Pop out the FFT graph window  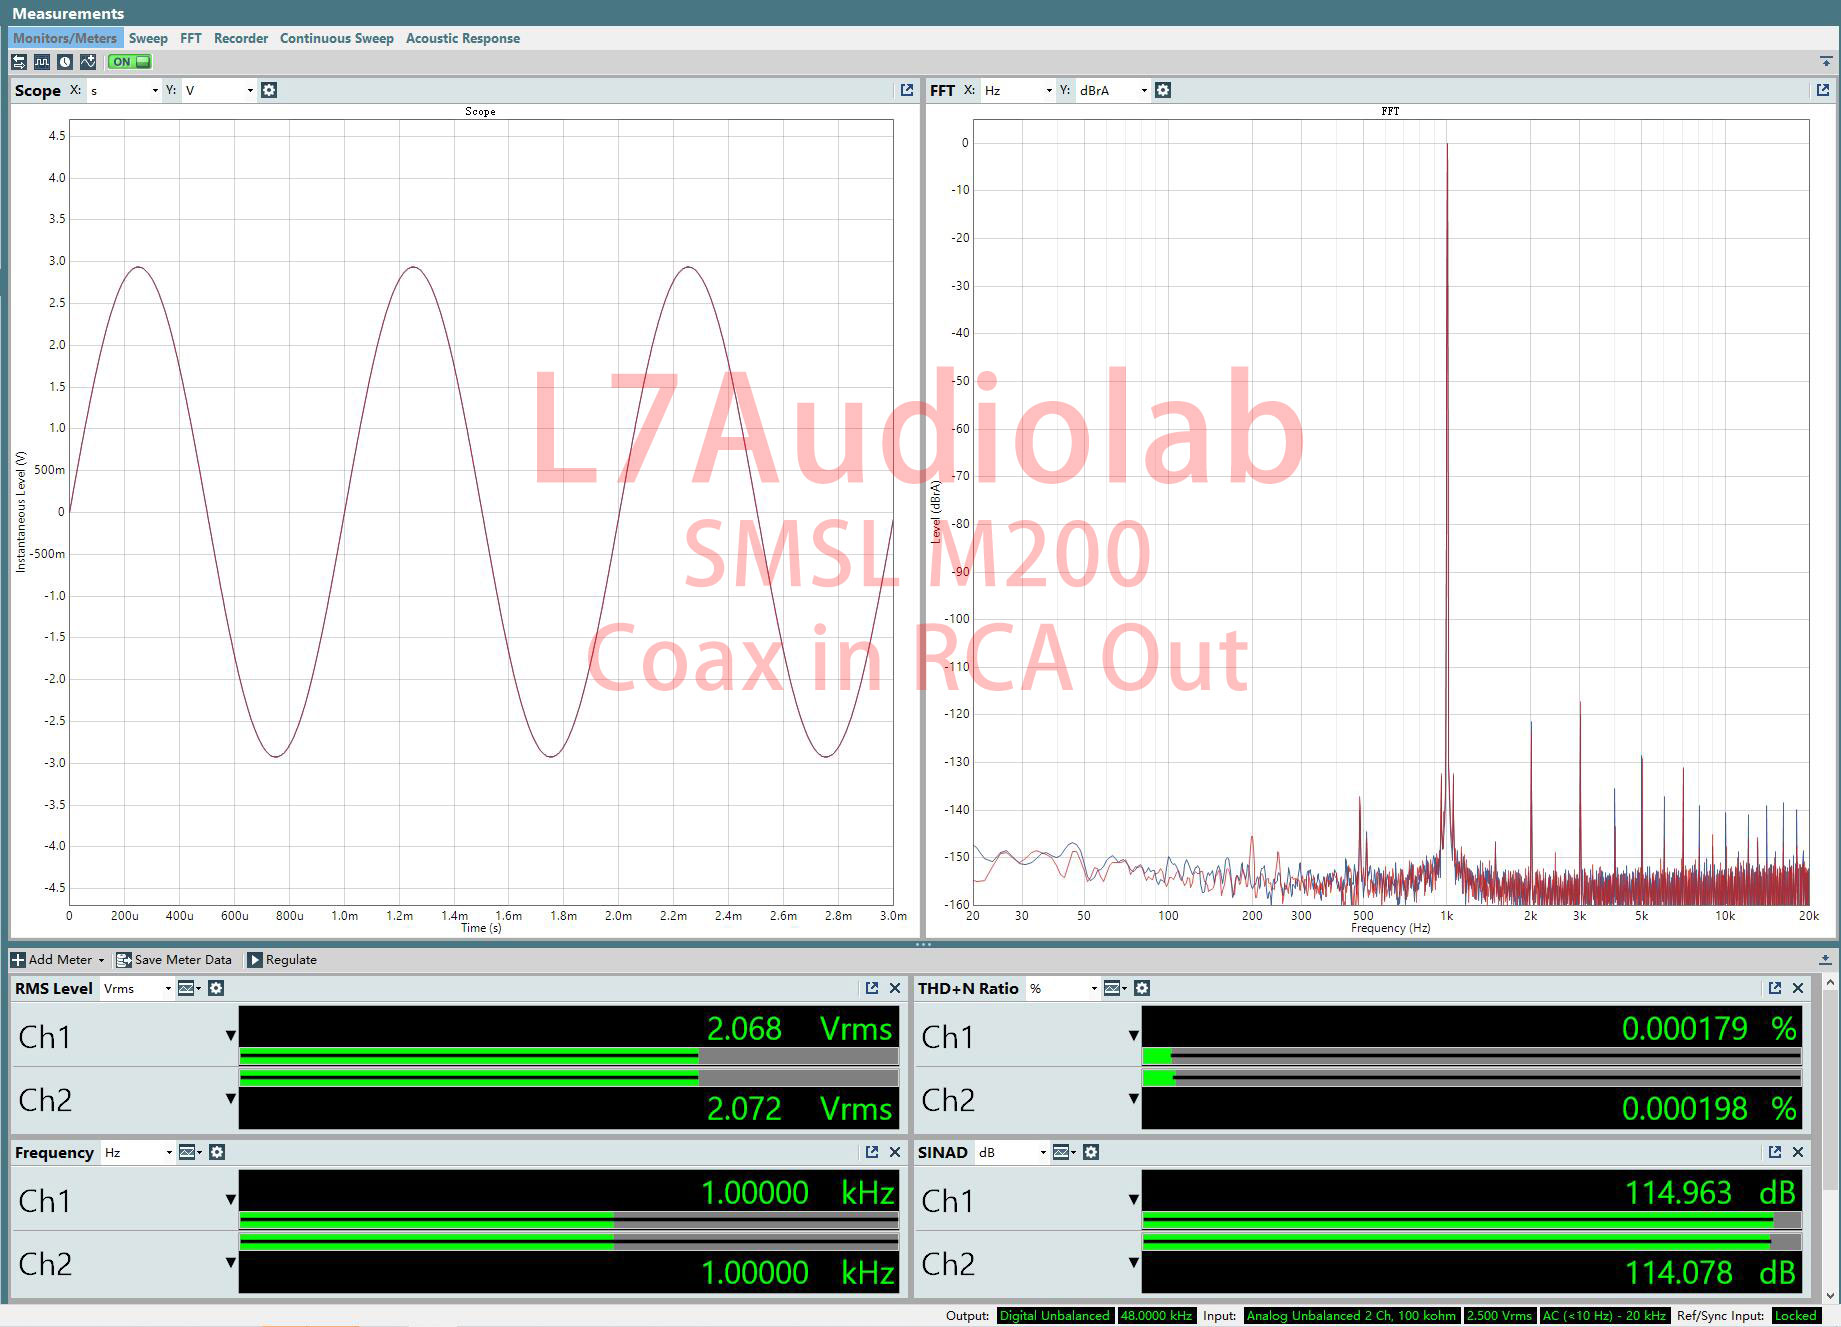[x=1823, y=90]
